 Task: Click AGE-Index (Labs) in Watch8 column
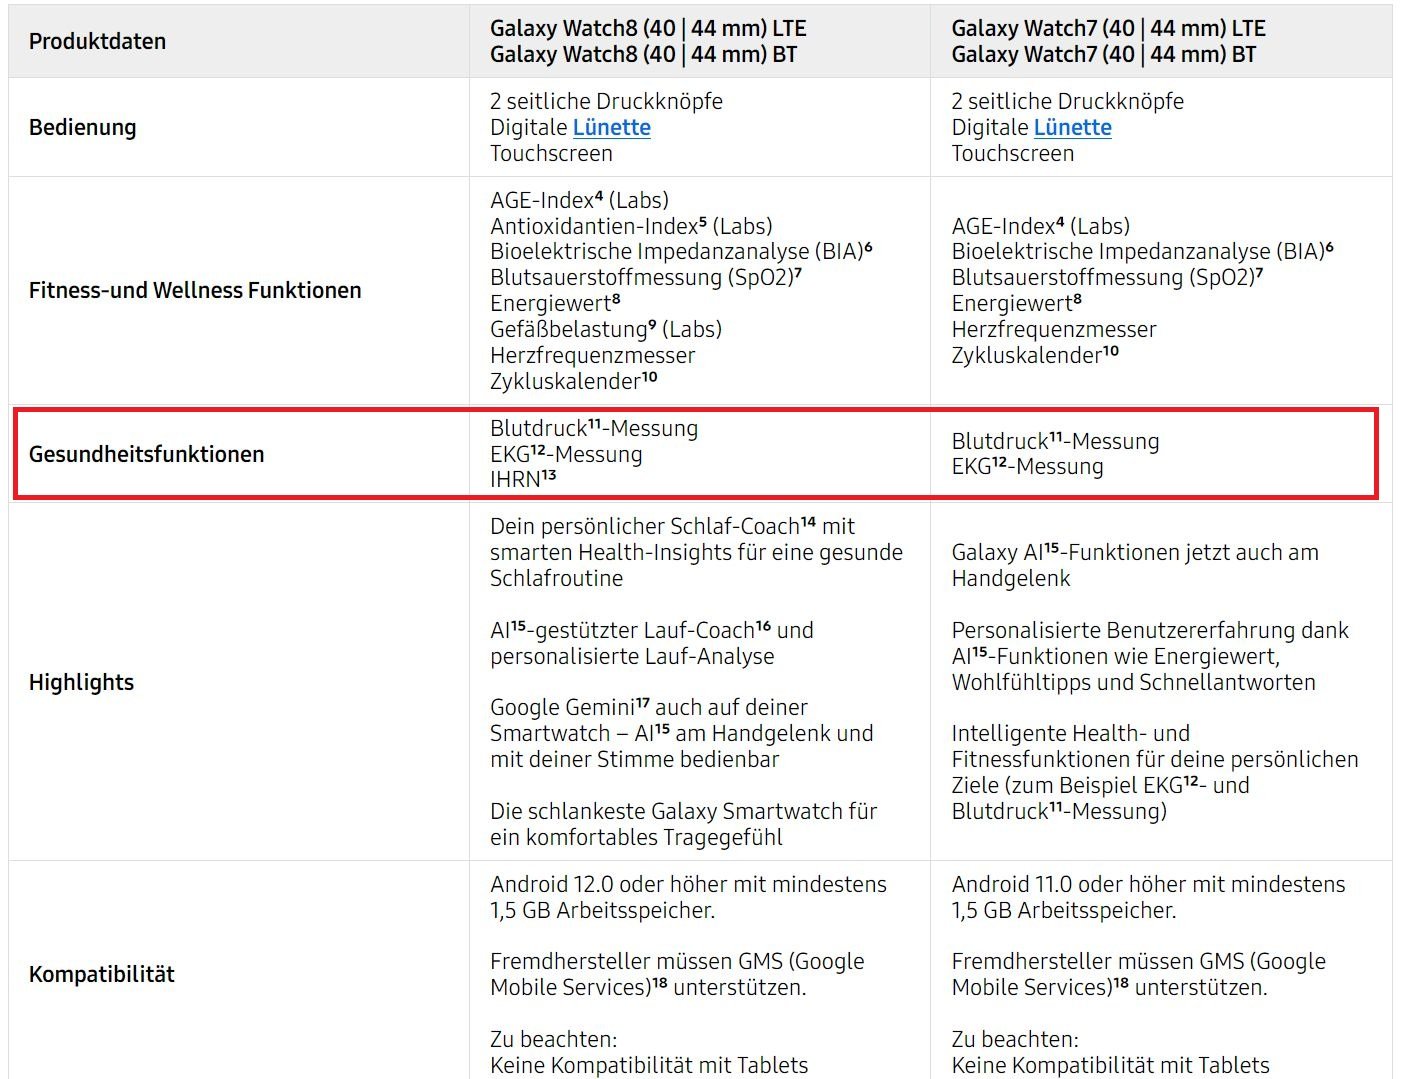click(x=579, y=200)
